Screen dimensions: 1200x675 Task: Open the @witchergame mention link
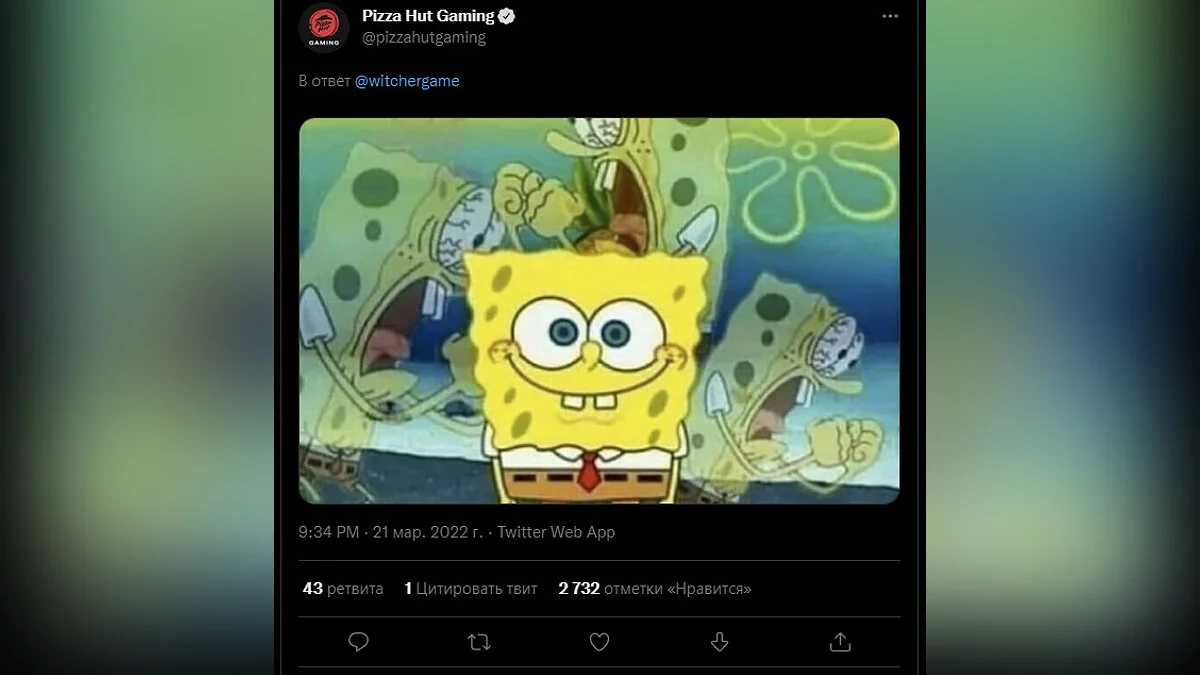click(x=407, y=81)
